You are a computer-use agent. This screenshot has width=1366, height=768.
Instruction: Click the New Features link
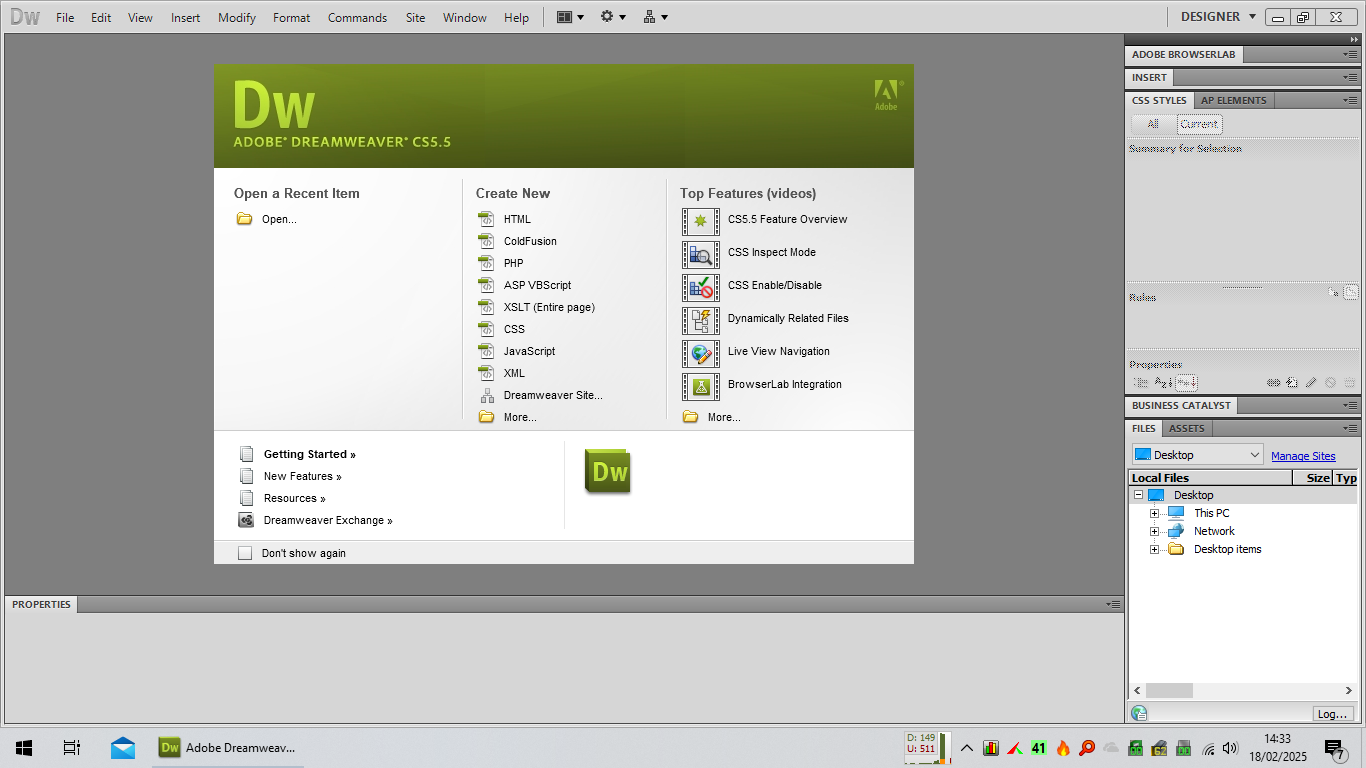pos(303,476)
